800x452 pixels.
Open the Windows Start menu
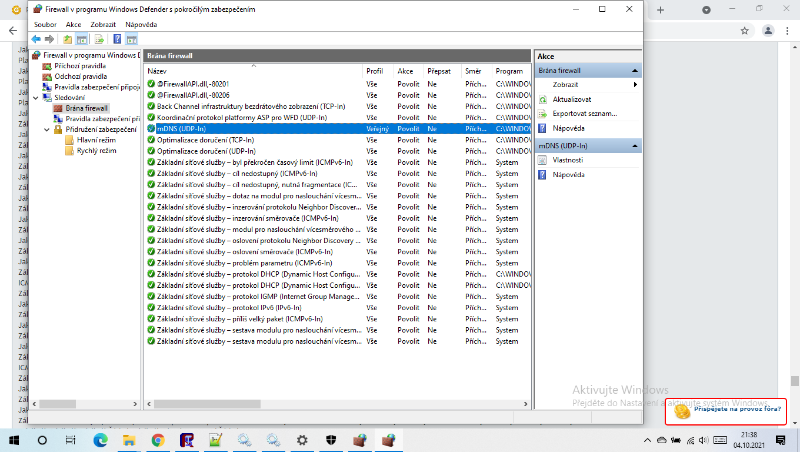click(x=14, y=440)
